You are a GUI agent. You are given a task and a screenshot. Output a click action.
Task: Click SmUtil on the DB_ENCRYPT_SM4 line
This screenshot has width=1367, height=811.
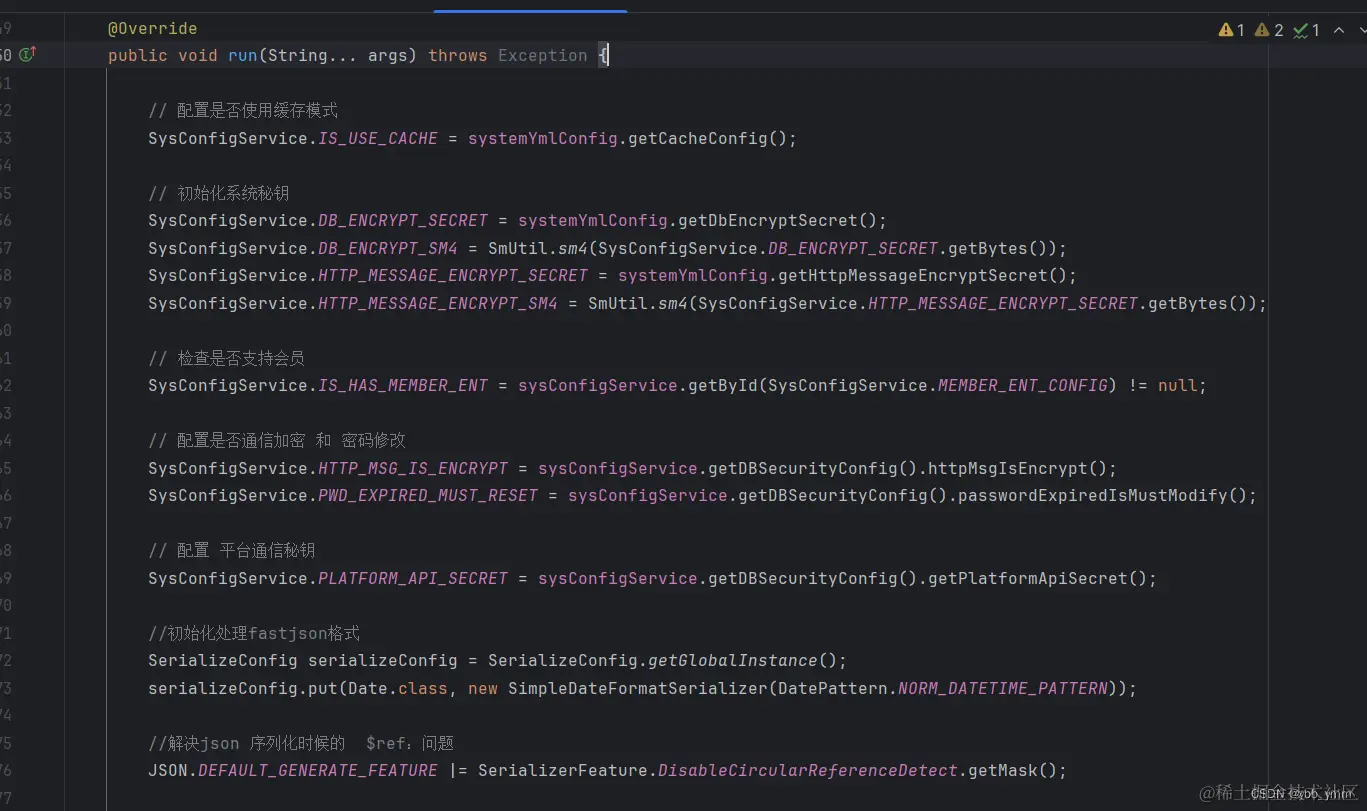coord(518,248)
